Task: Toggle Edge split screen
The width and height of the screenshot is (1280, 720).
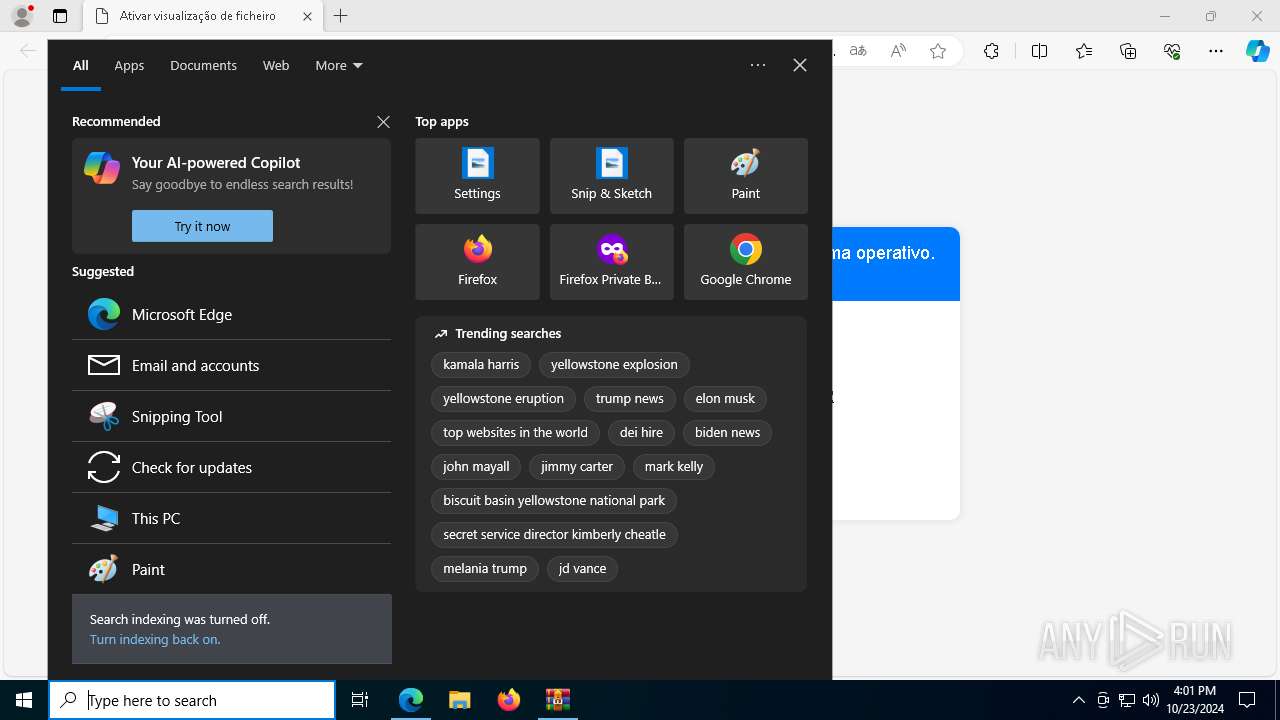Action: tap(1039, 51)
